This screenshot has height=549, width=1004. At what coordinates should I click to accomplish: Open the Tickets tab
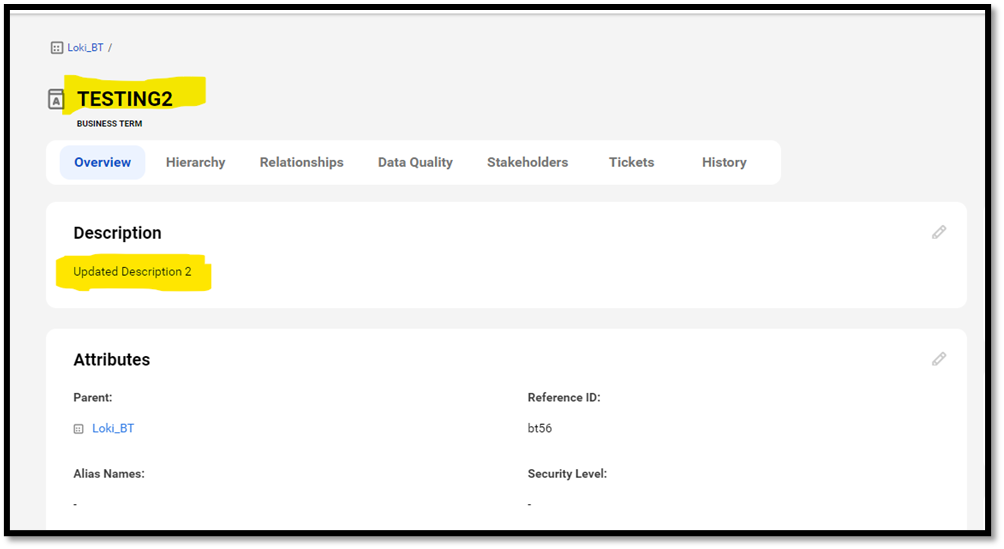(631, 162)
